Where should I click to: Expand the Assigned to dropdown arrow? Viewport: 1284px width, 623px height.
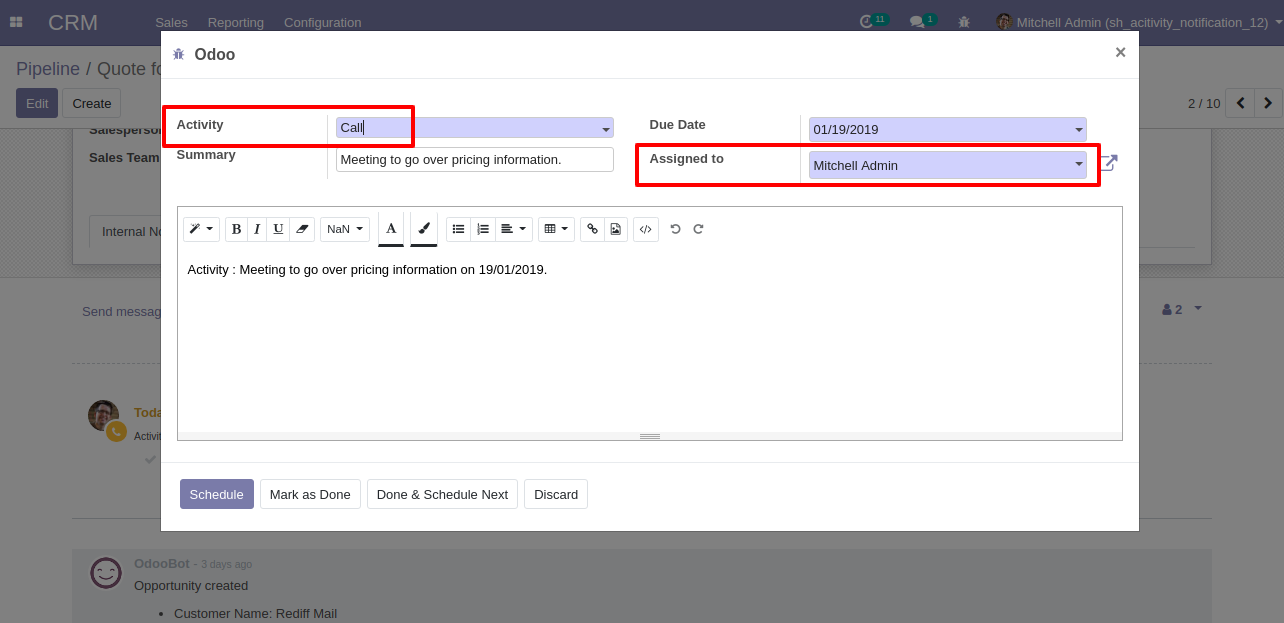coord(1079,165)
